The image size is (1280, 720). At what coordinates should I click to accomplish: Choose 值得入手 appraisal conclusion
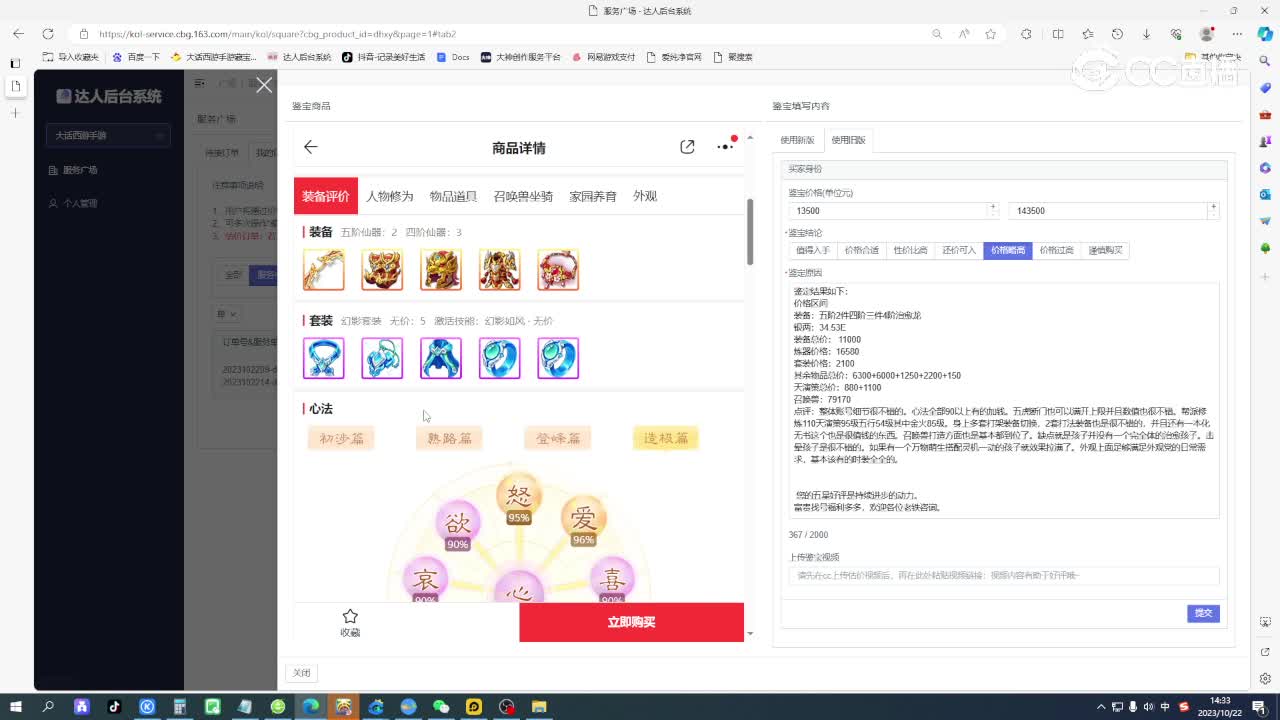click(x=813, y=250)
